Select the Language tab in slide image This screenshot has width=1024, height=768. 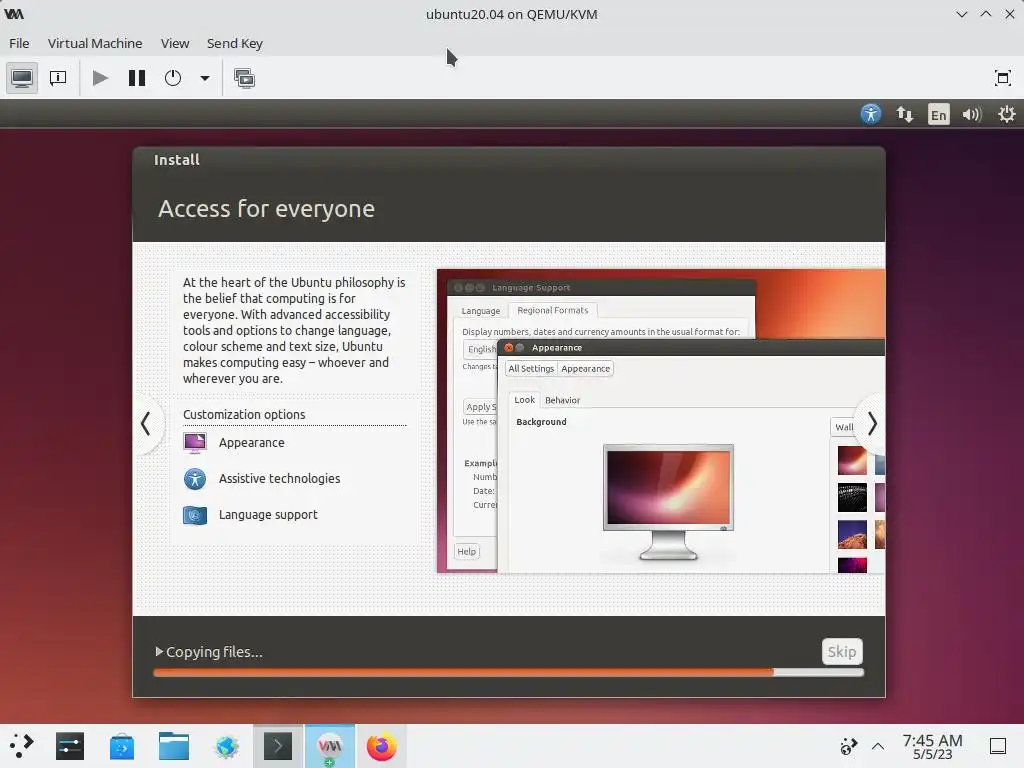tap(481, 311)
